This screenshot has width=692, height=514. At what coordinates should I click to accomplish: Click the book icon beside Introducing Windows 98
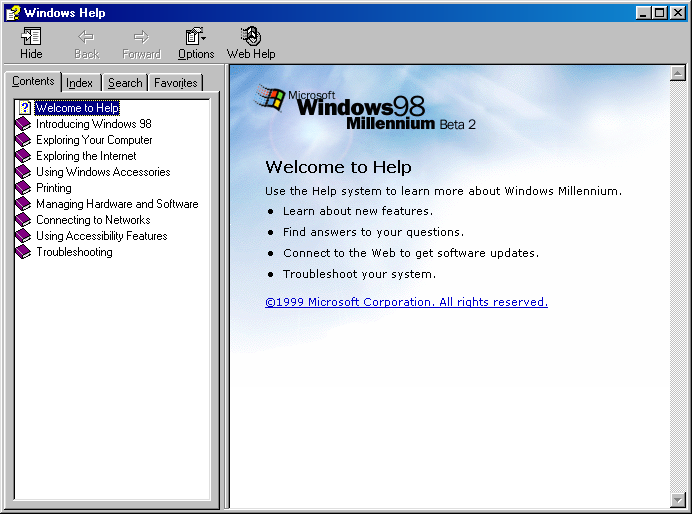tap(23, 124)
